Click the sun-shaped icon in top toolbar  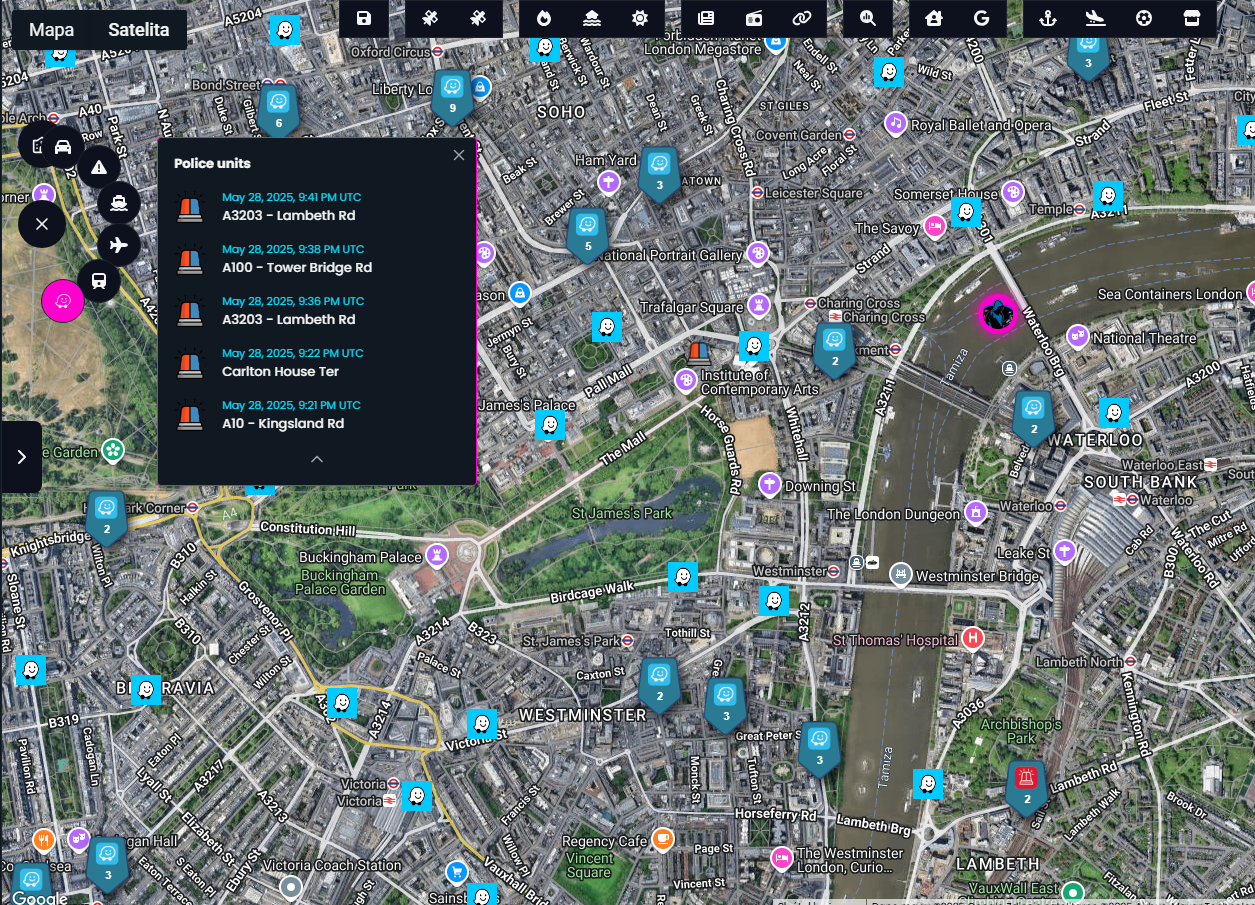point(640,18)
